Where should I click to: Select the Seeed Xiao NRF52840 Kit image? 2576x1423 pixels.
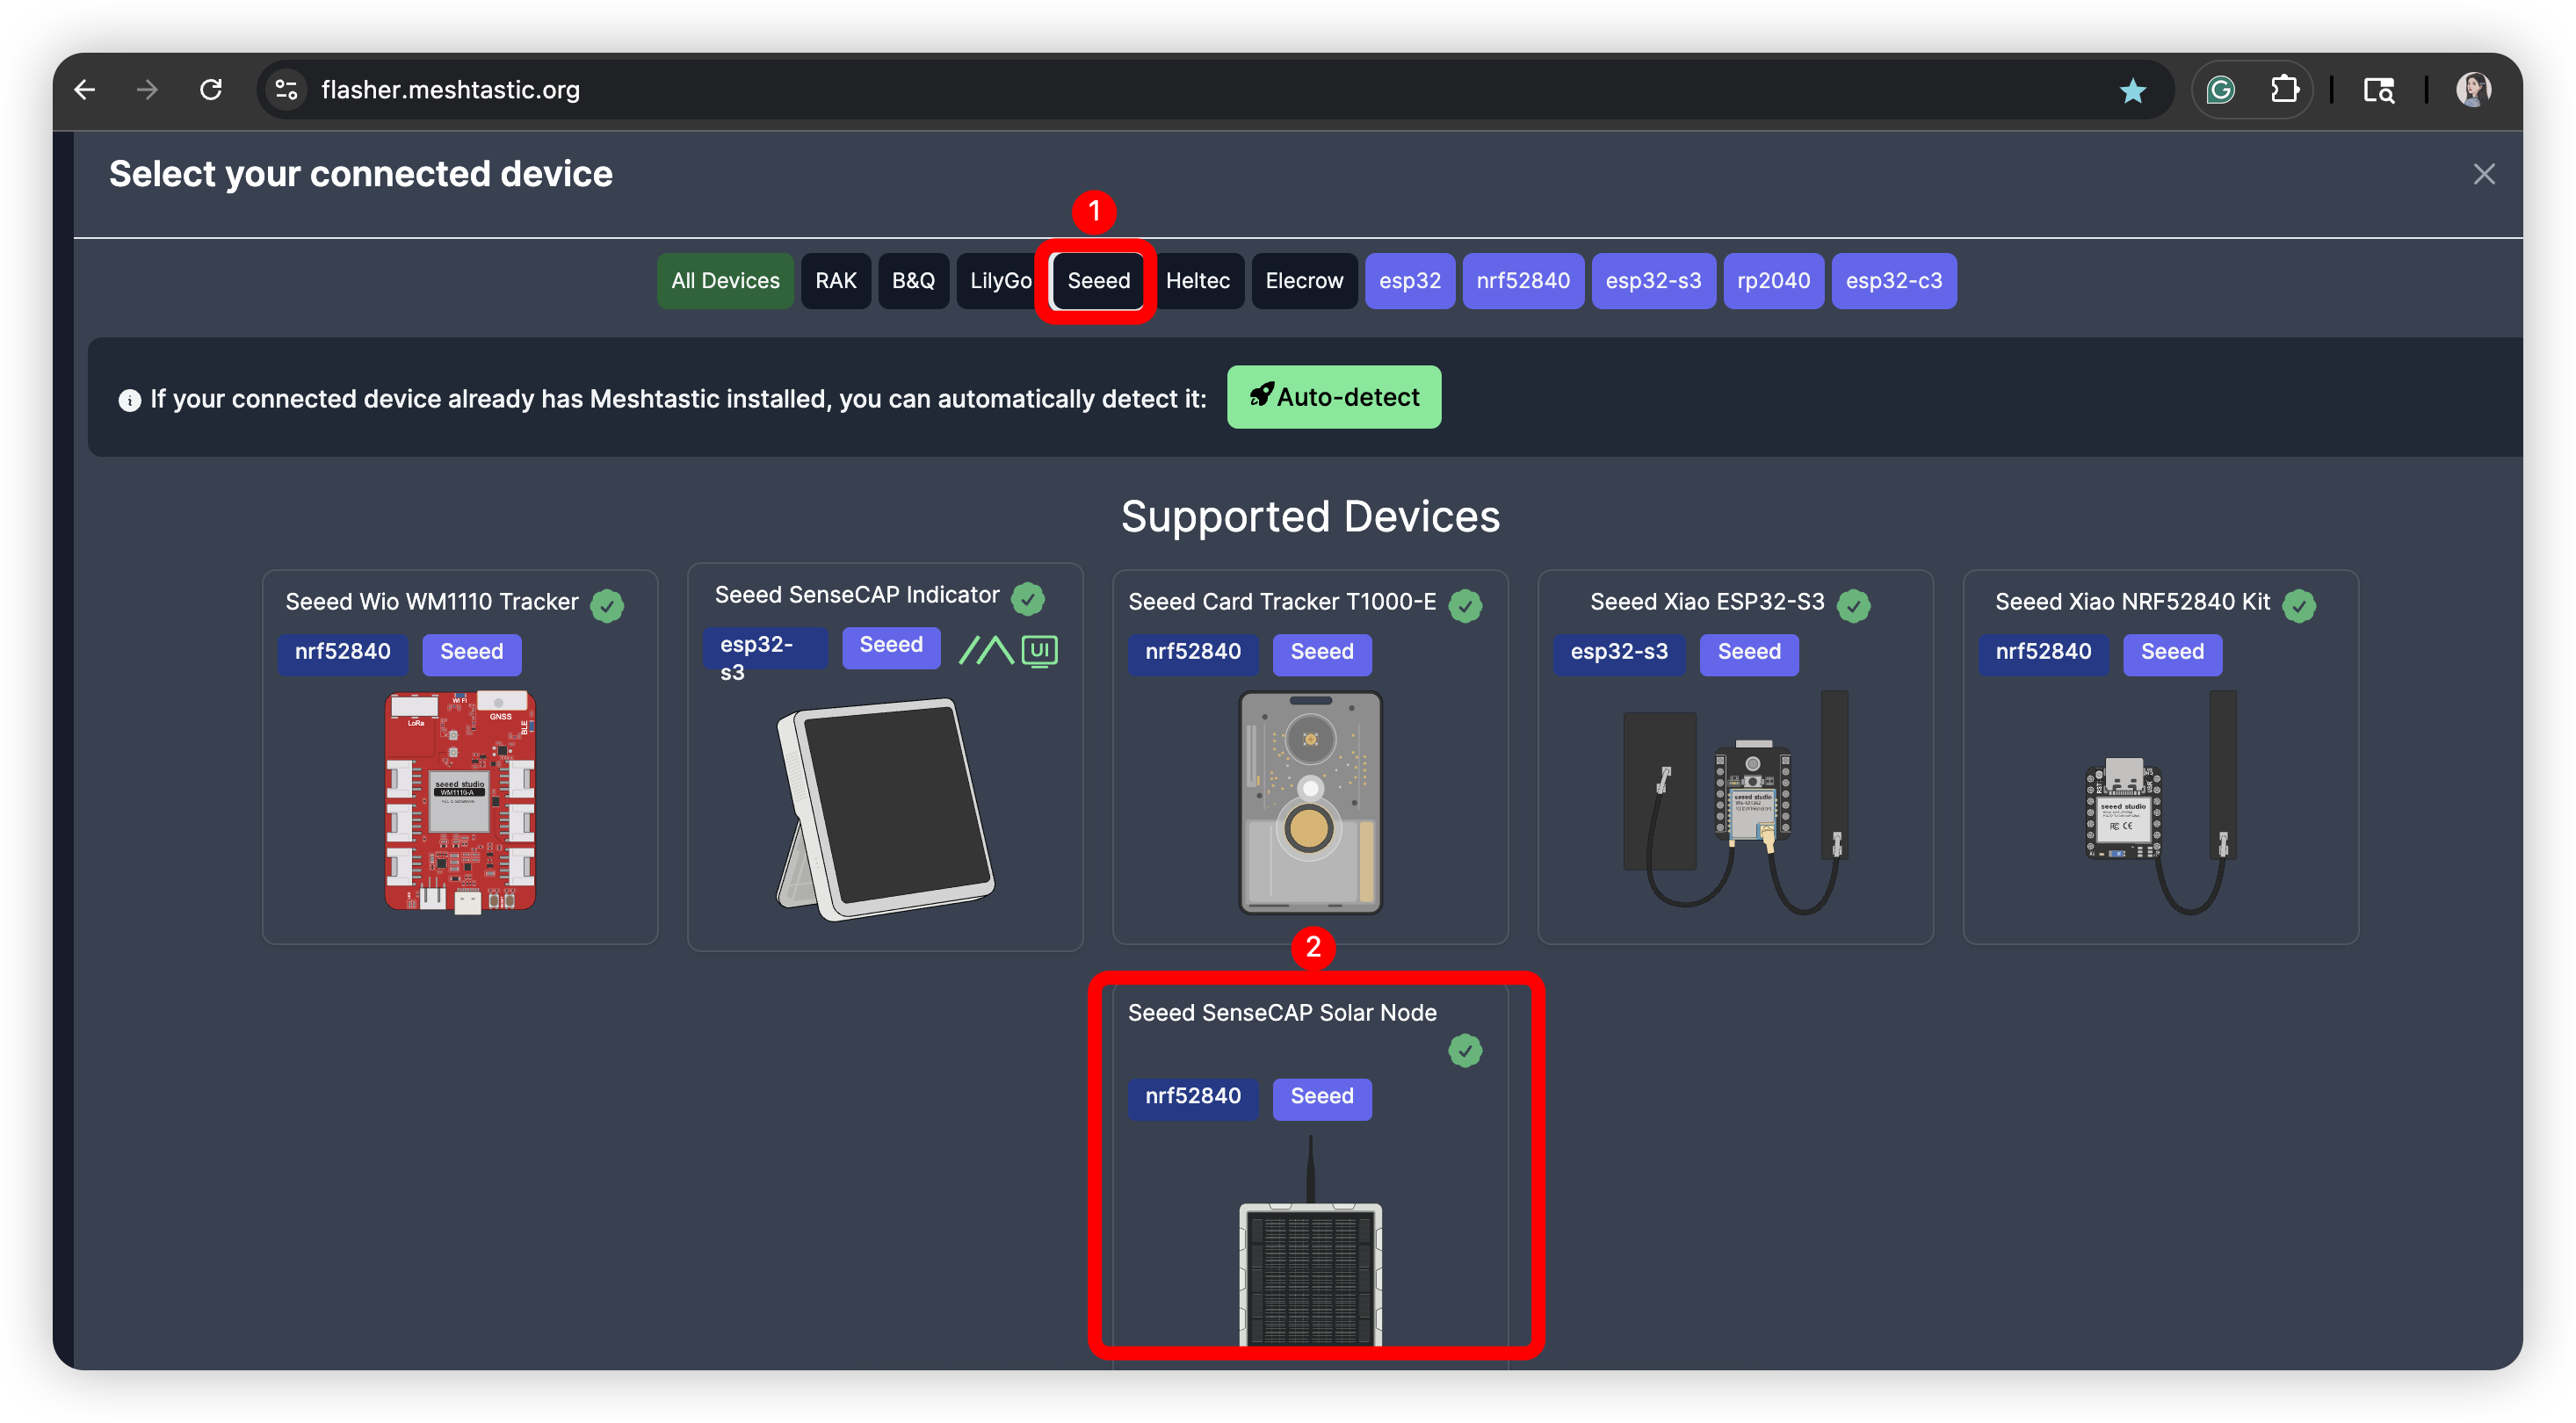coord(2160,802)
